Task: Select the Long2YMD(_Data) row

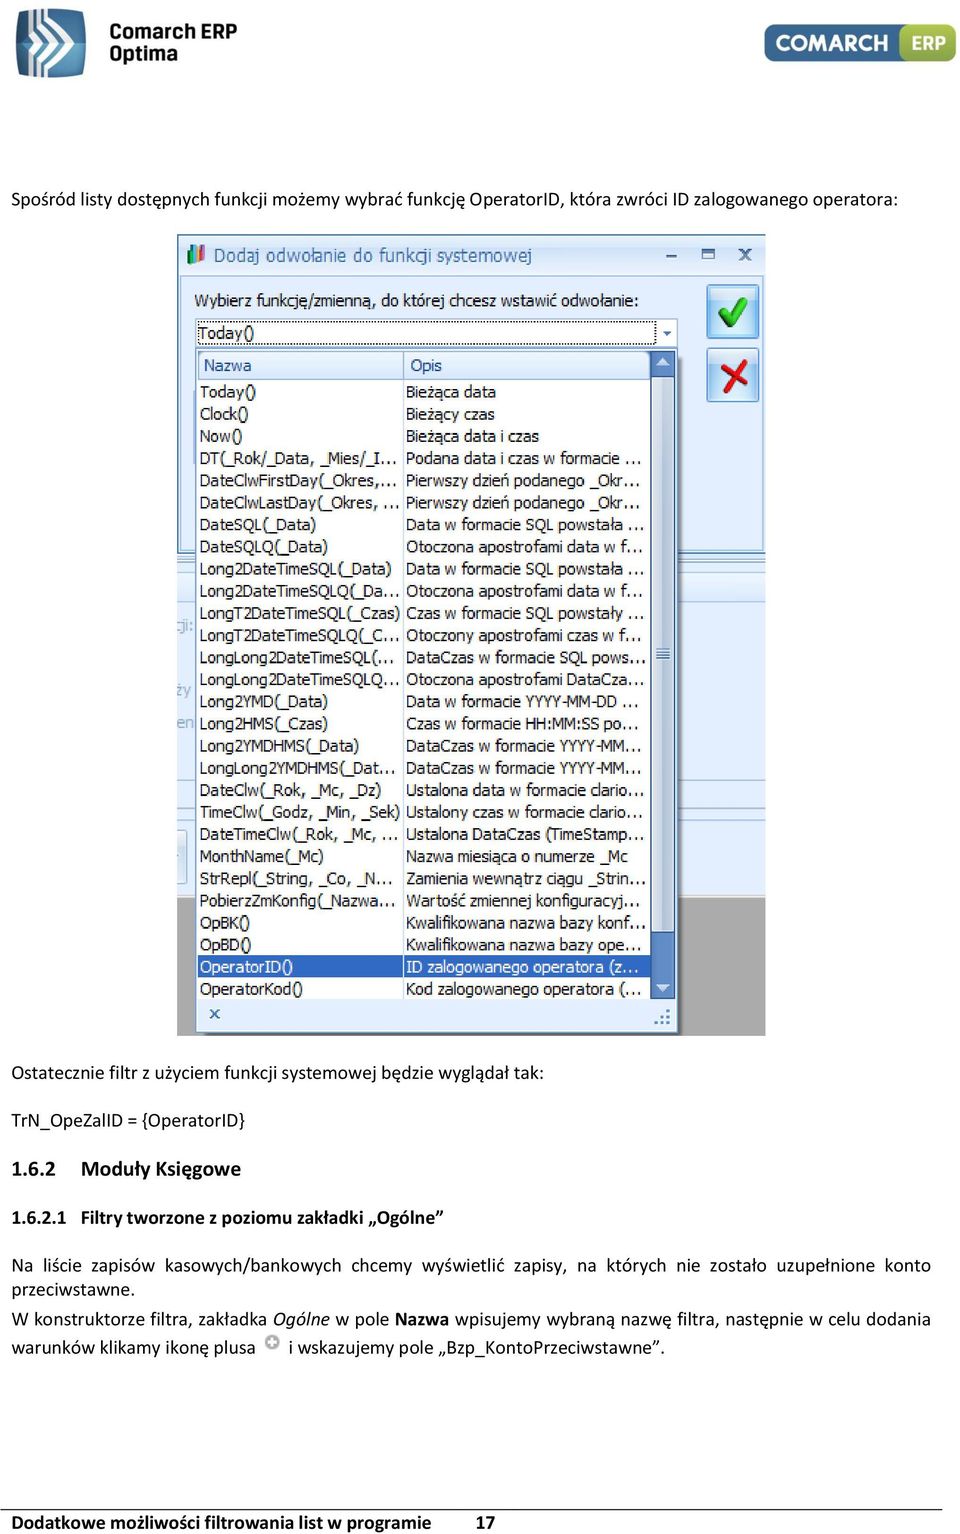Action: click(x=424, y=701)
